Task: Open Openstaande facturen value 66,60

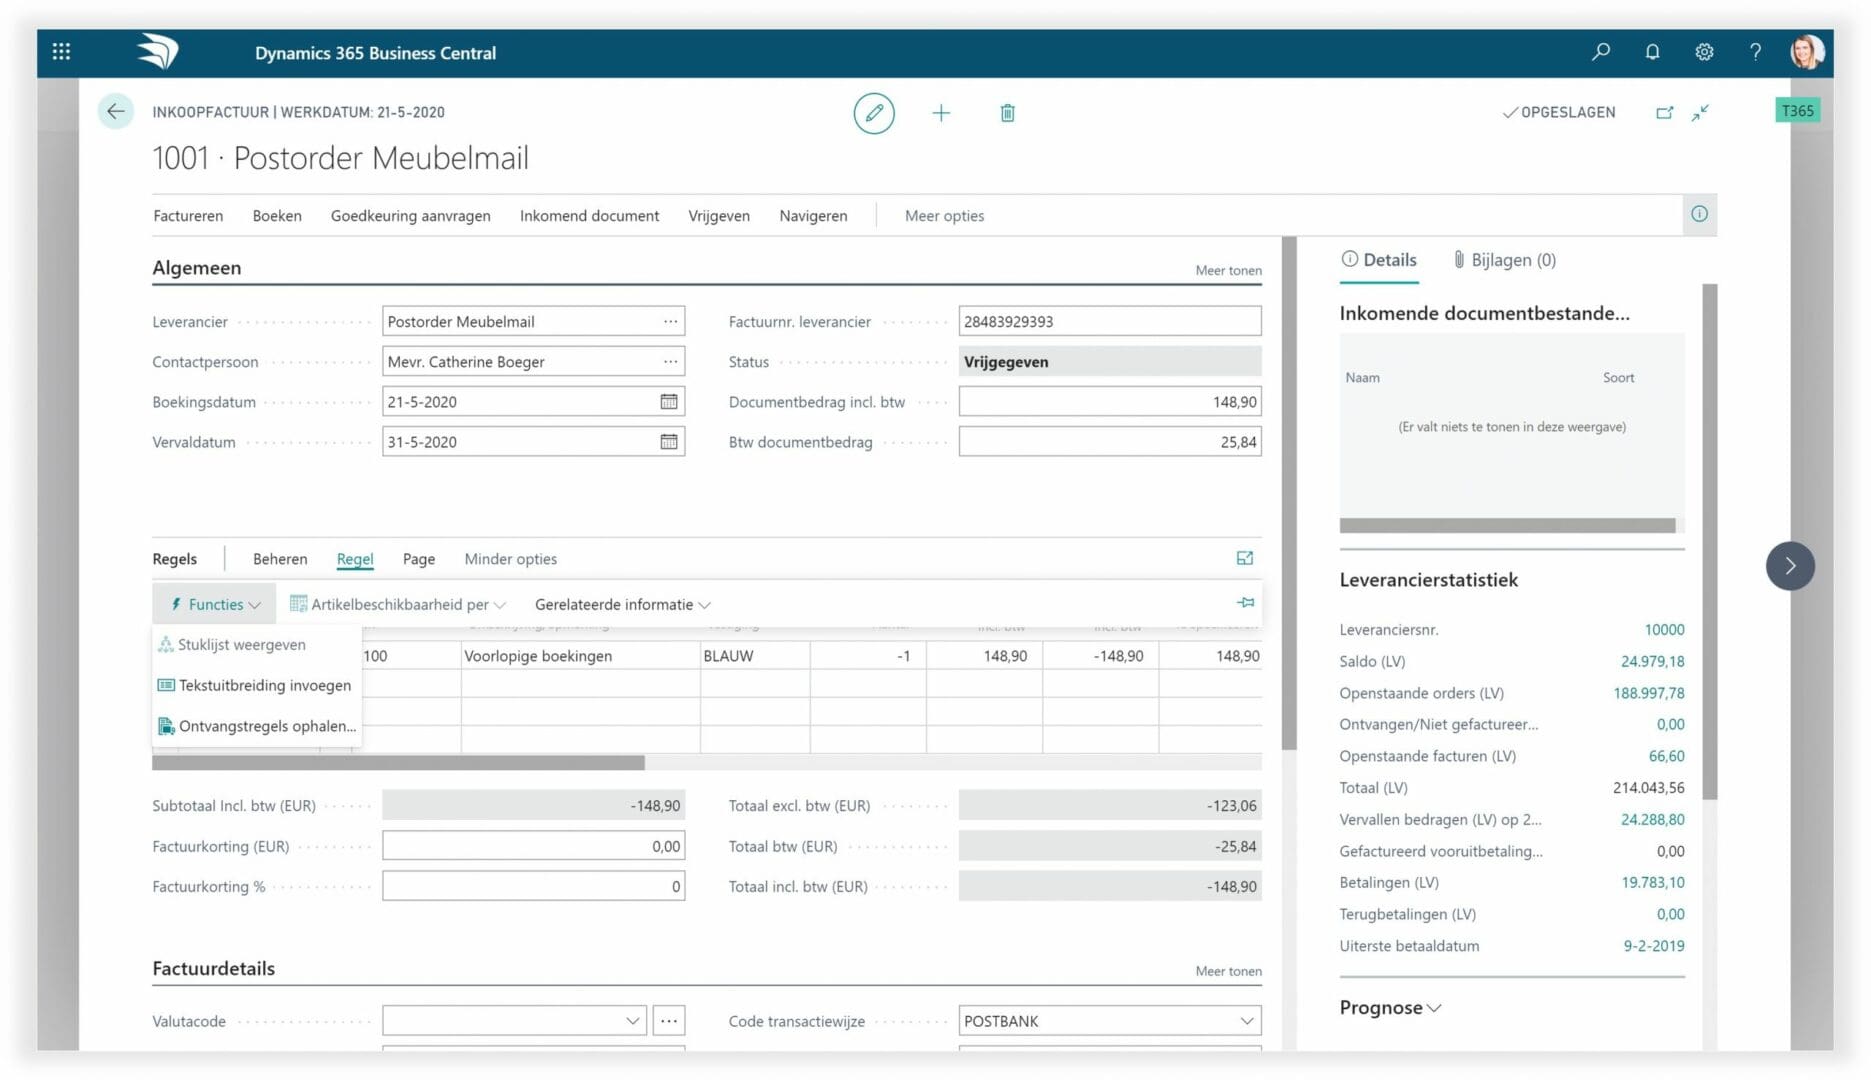Action: (x=1666, y=756)
